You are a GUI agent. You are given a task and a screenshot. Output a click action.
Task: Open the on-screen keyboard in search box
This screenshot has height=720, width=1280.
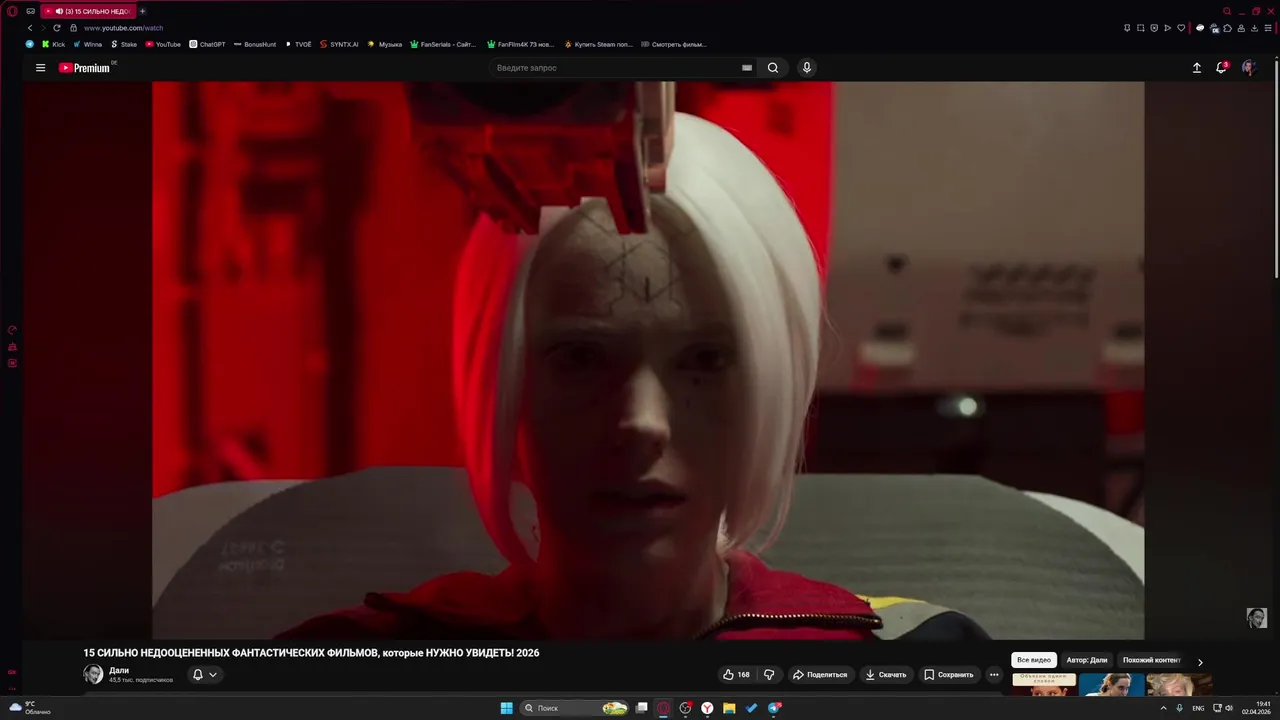pyautogui.click(x=746, y=68)
